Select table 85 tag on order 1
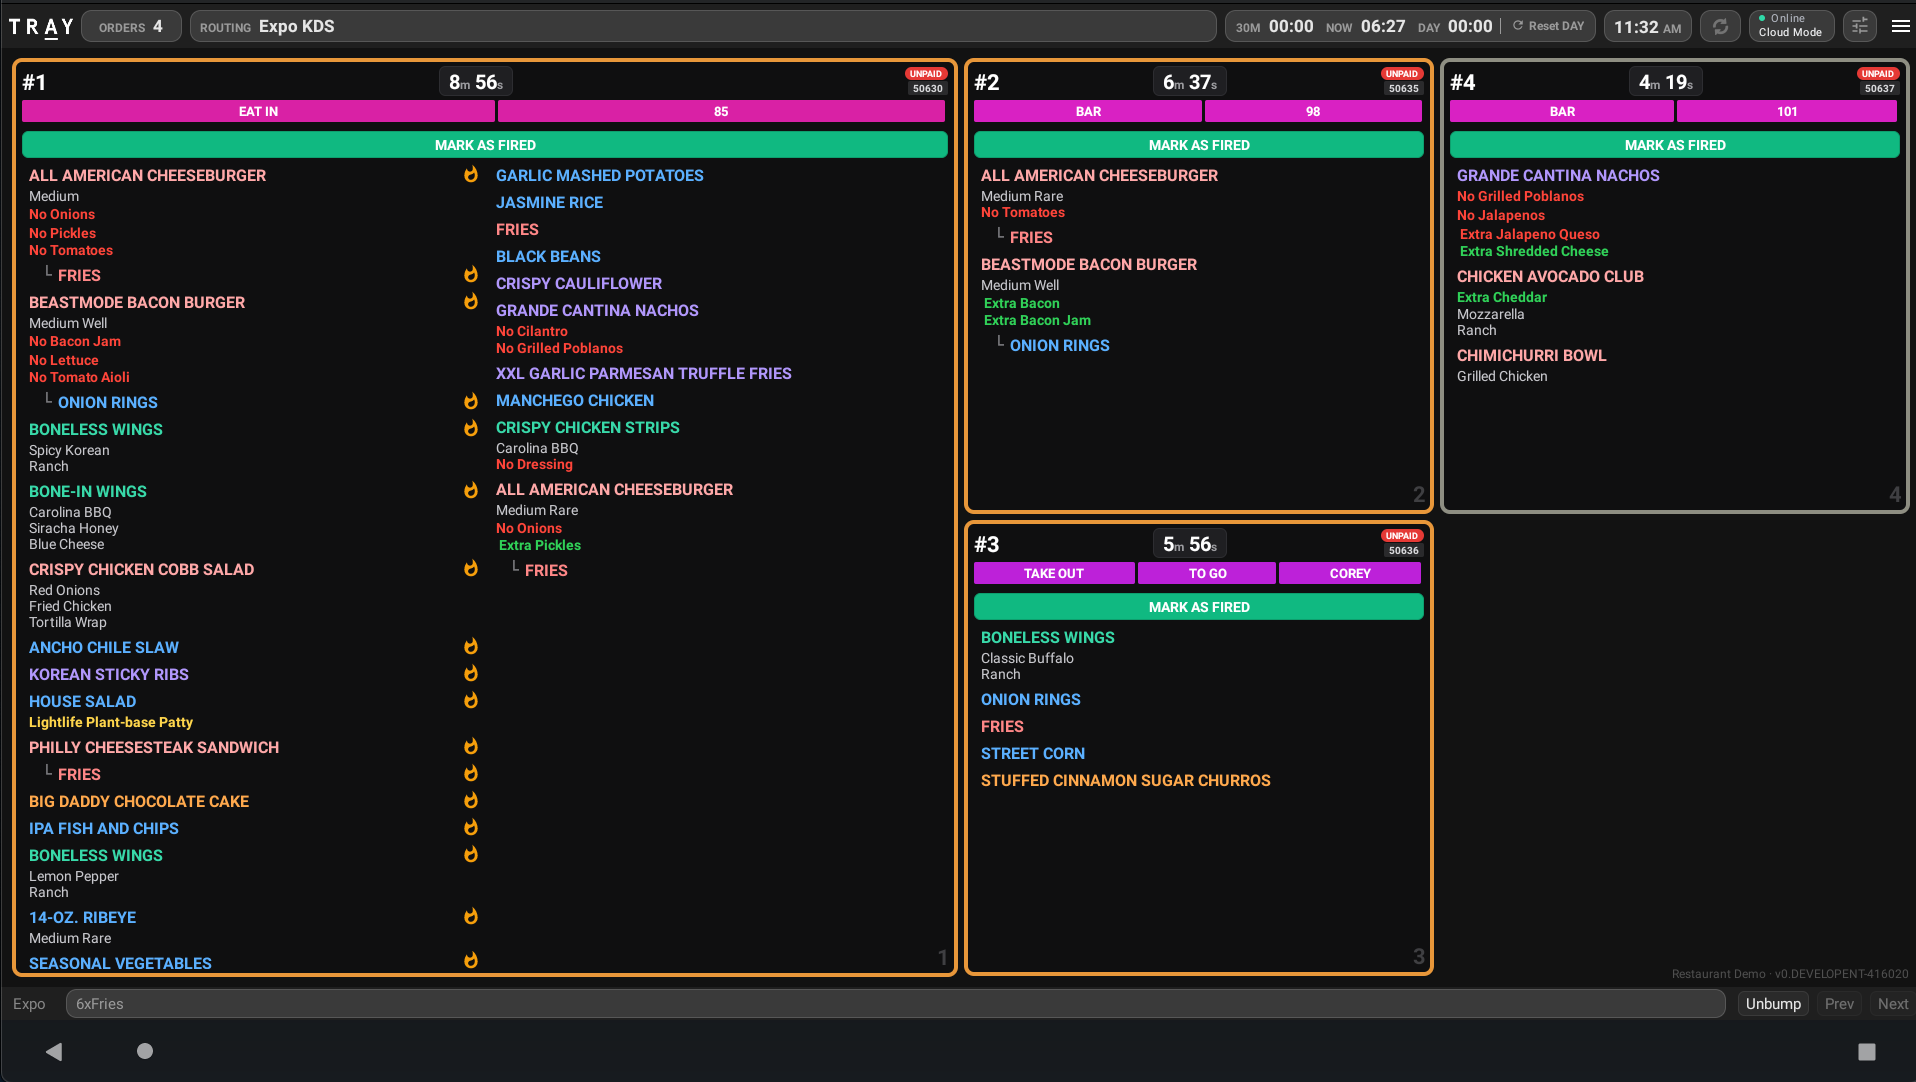 (x=721, y=111)
